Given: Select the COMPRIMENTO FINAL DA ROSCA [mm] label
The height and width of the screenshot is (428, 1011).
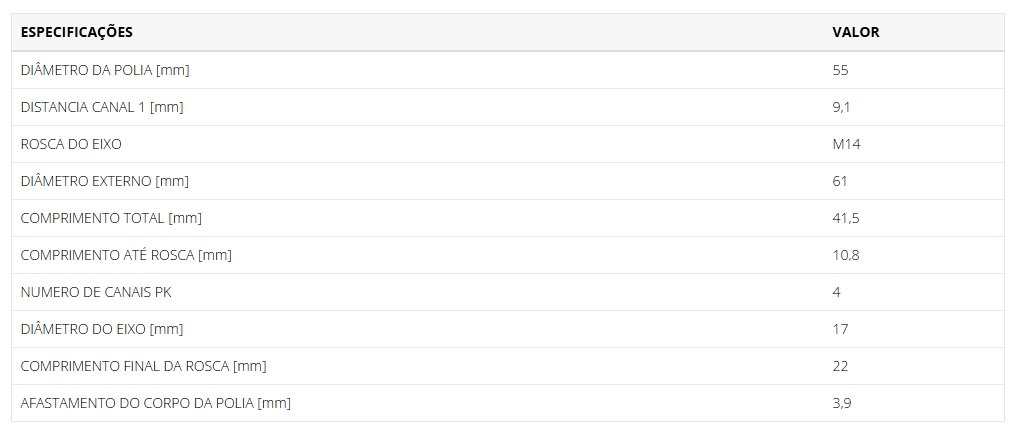Looking at the screenshot, I should [x=143, y=366].
